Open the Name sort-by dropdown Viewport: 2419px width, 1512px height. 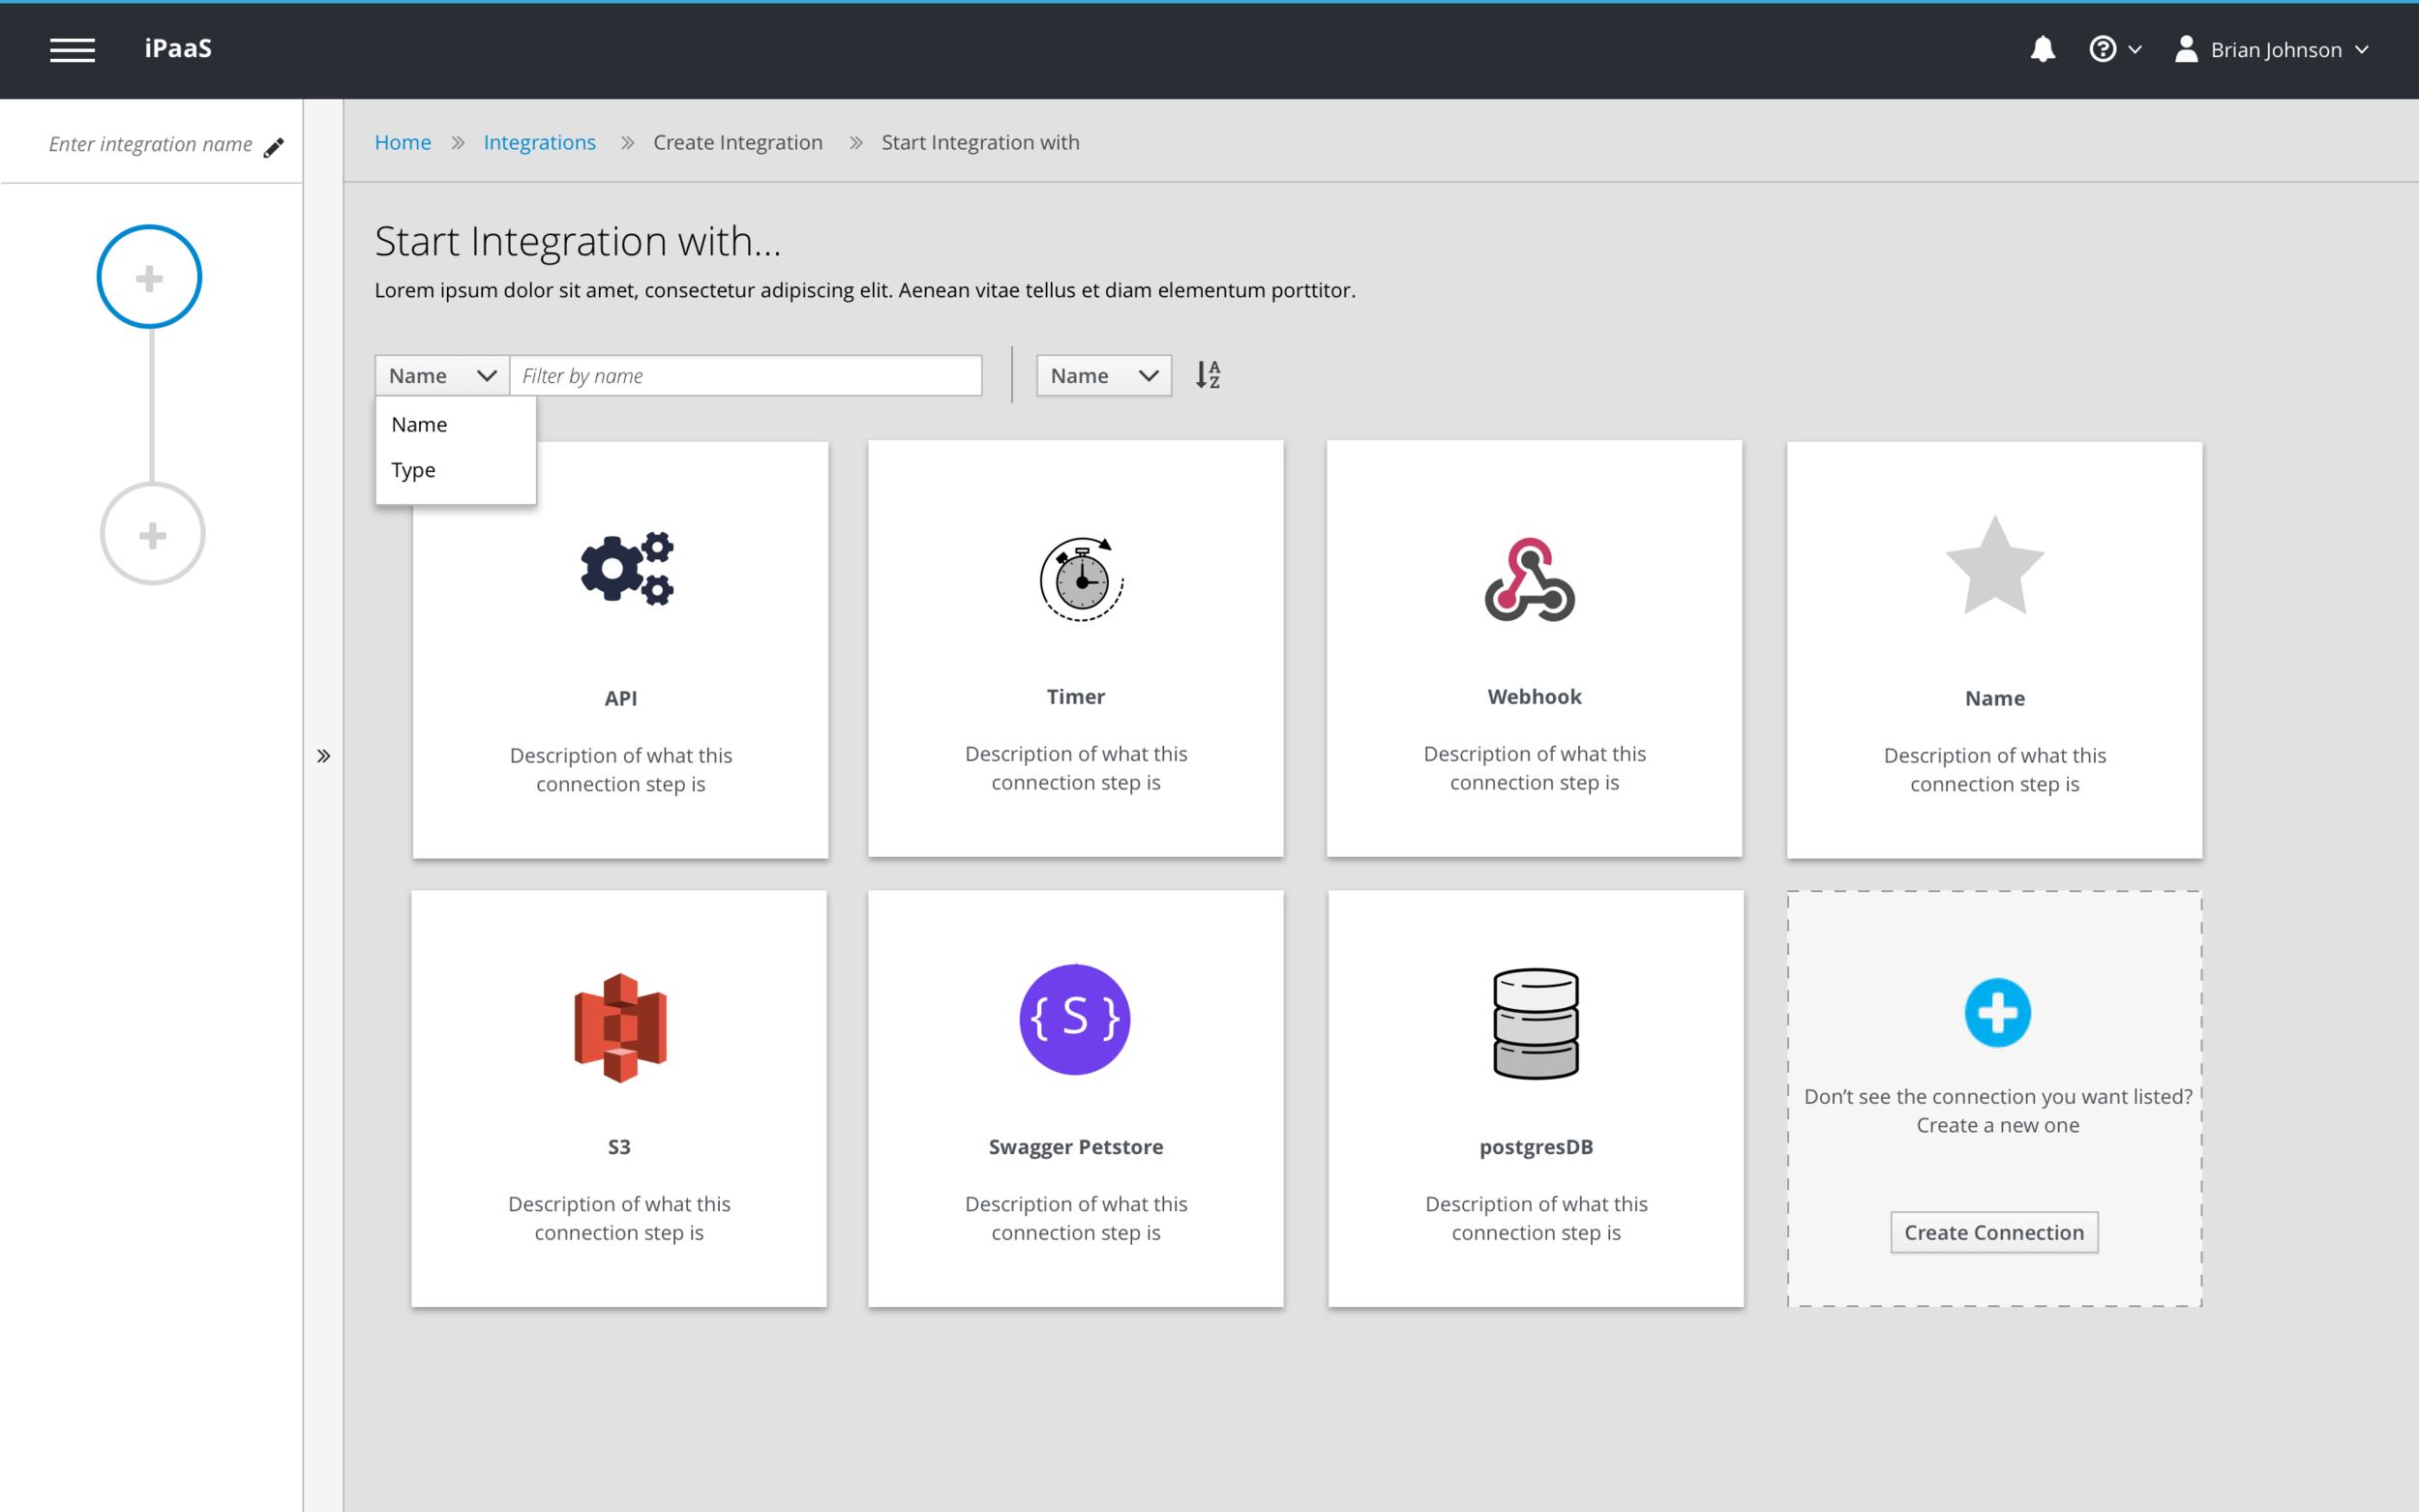coord(1104,375)
